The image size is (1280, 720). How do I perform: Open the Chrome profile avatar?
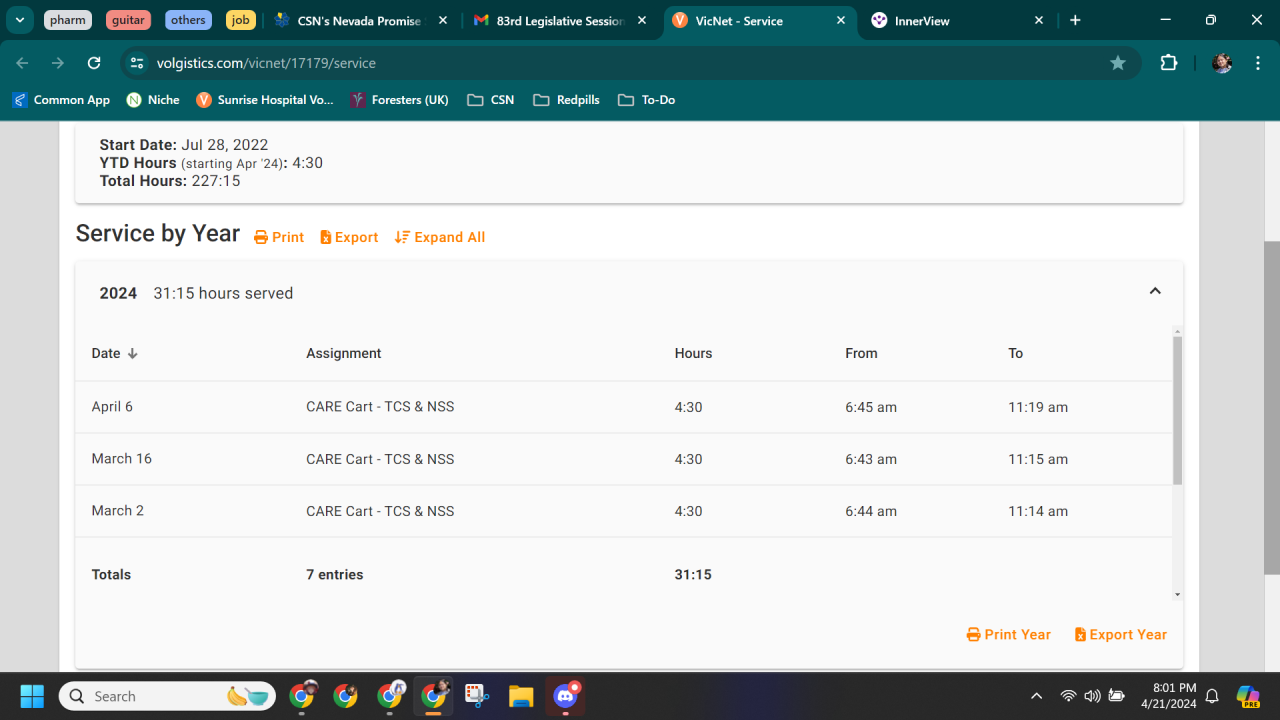1221,63
